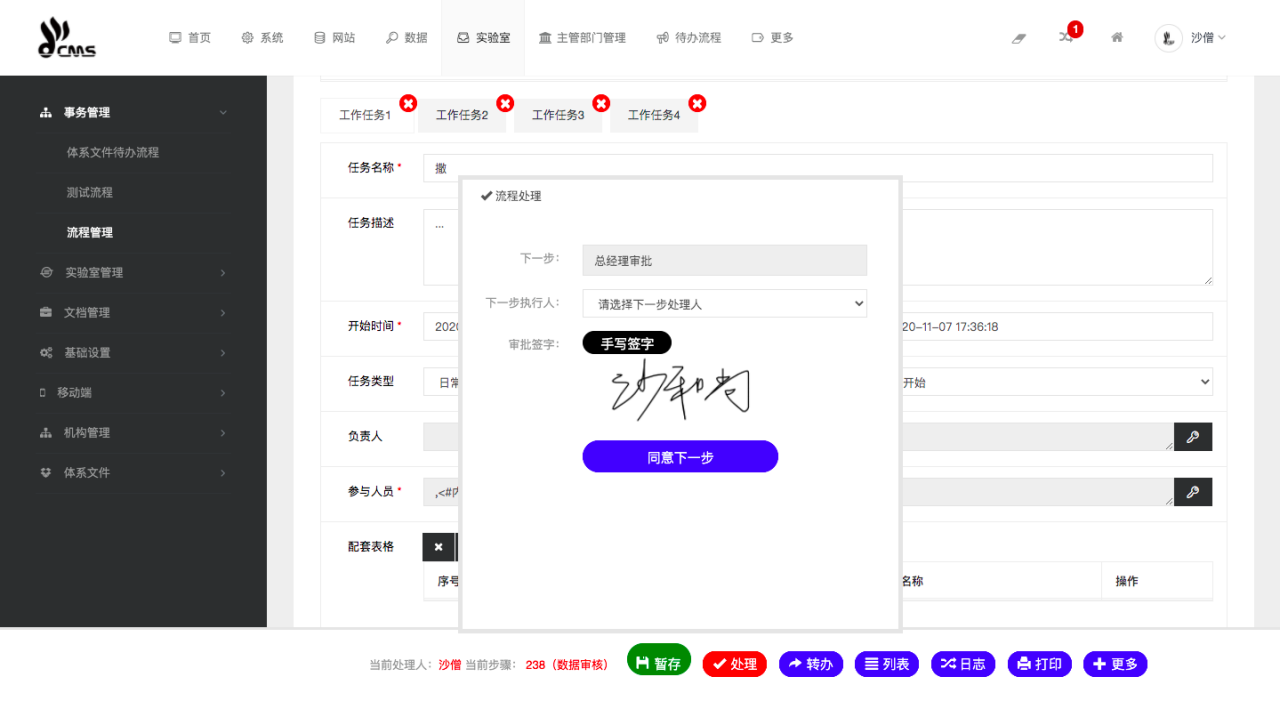Image resolution: width=1280 pixels, height=701 pixels.
Task: Click the search key icon beside 负责人 field
Action: [x=1192, y=437]
